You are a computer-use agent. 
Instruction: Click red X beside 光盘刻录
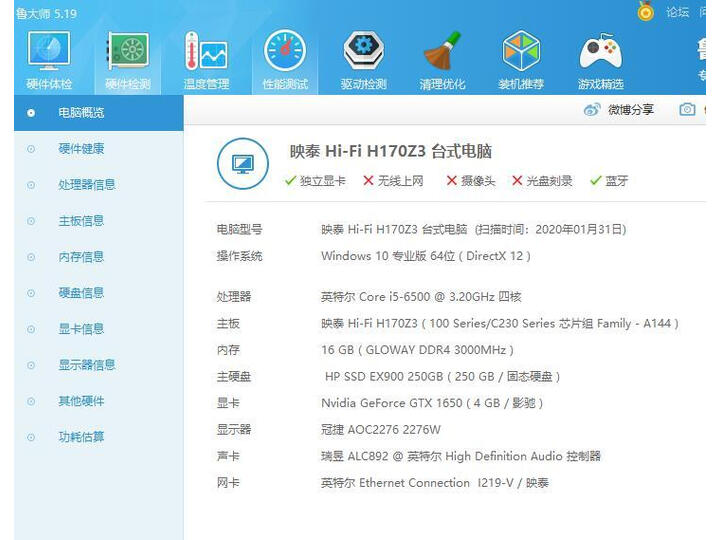(x=517, y=181)
